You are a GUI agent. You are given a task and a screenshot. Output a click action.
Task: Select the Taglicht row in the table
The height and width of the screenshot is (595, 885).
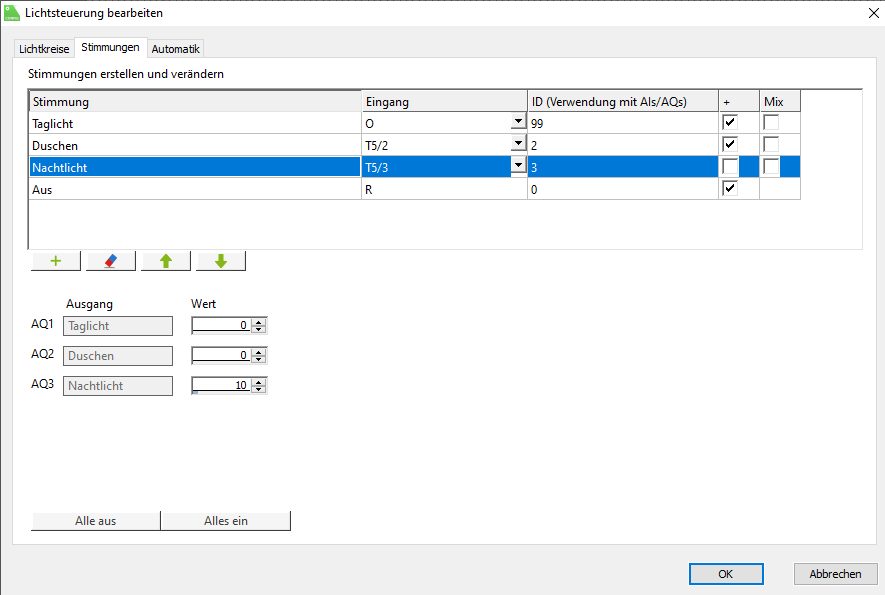(415, 123)
